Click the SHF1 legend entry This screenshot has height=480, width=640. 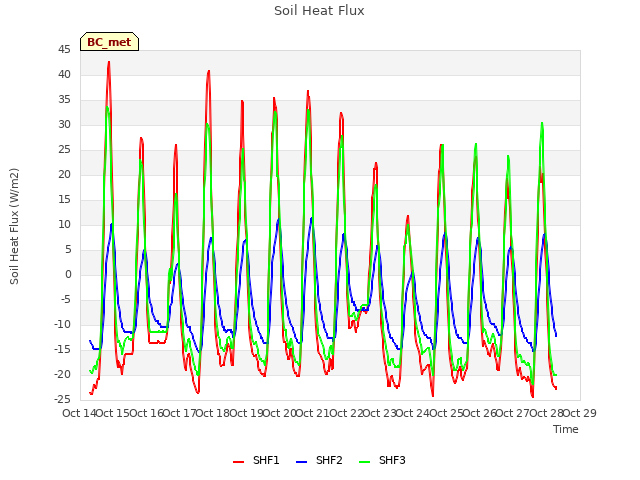[x=256, y=460]
